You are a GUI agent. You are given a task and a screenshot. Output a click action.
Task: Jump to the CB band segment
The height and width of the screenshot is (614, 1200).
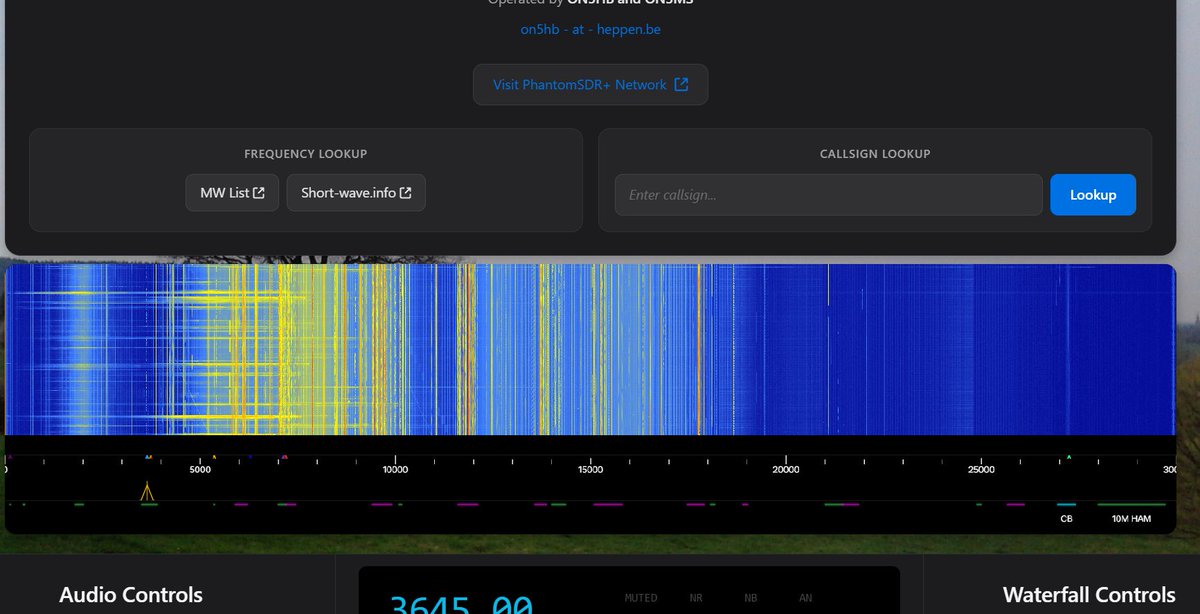pos(1066,519)
